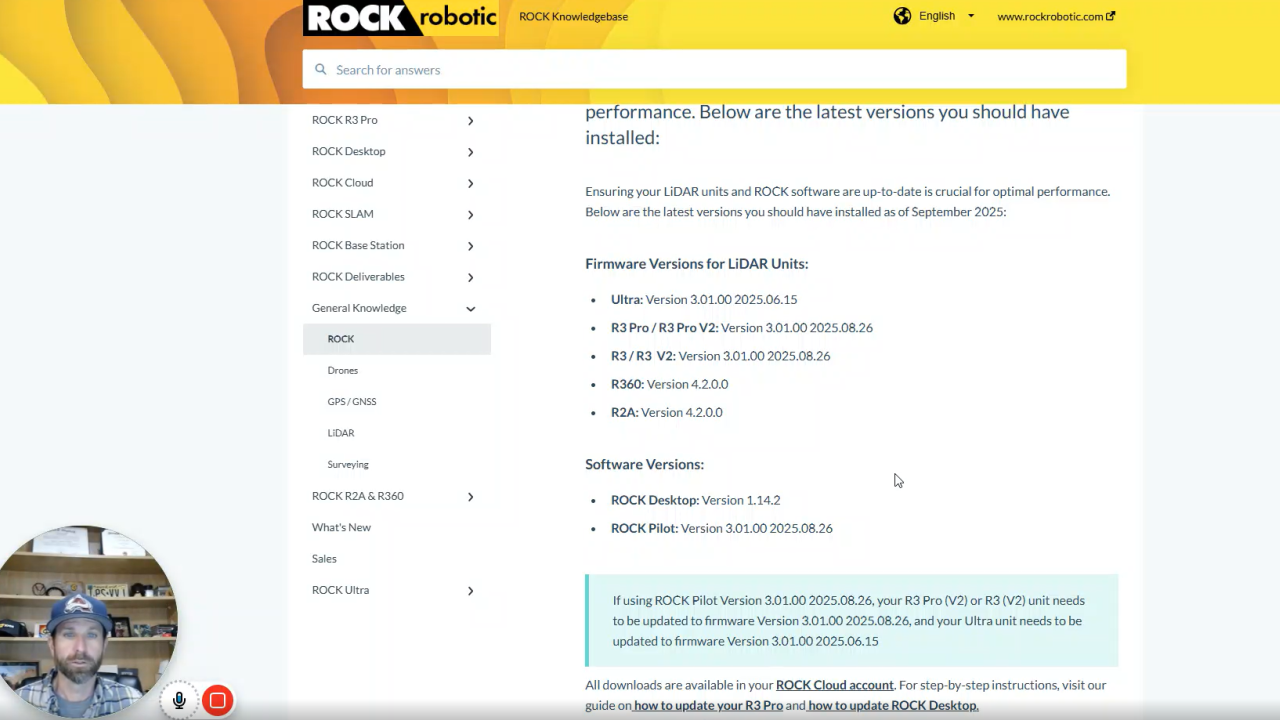Open the ROCK Cloud account link
Viewport: 1280px width, 720px height.
[x=834, y=685]
